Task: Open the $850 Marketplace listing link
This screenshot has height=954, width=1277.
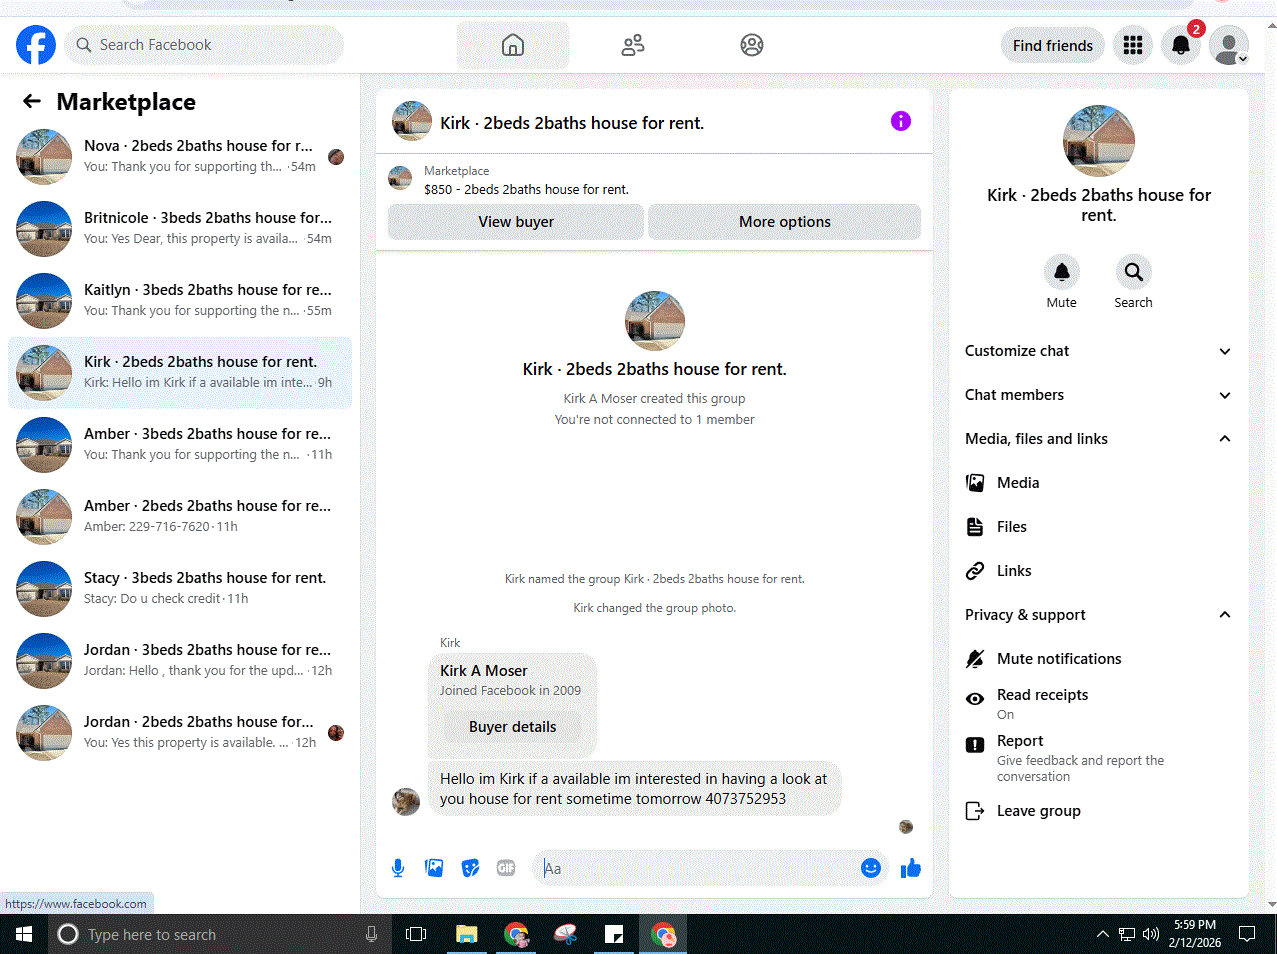Action: click(x=526, y=189)
